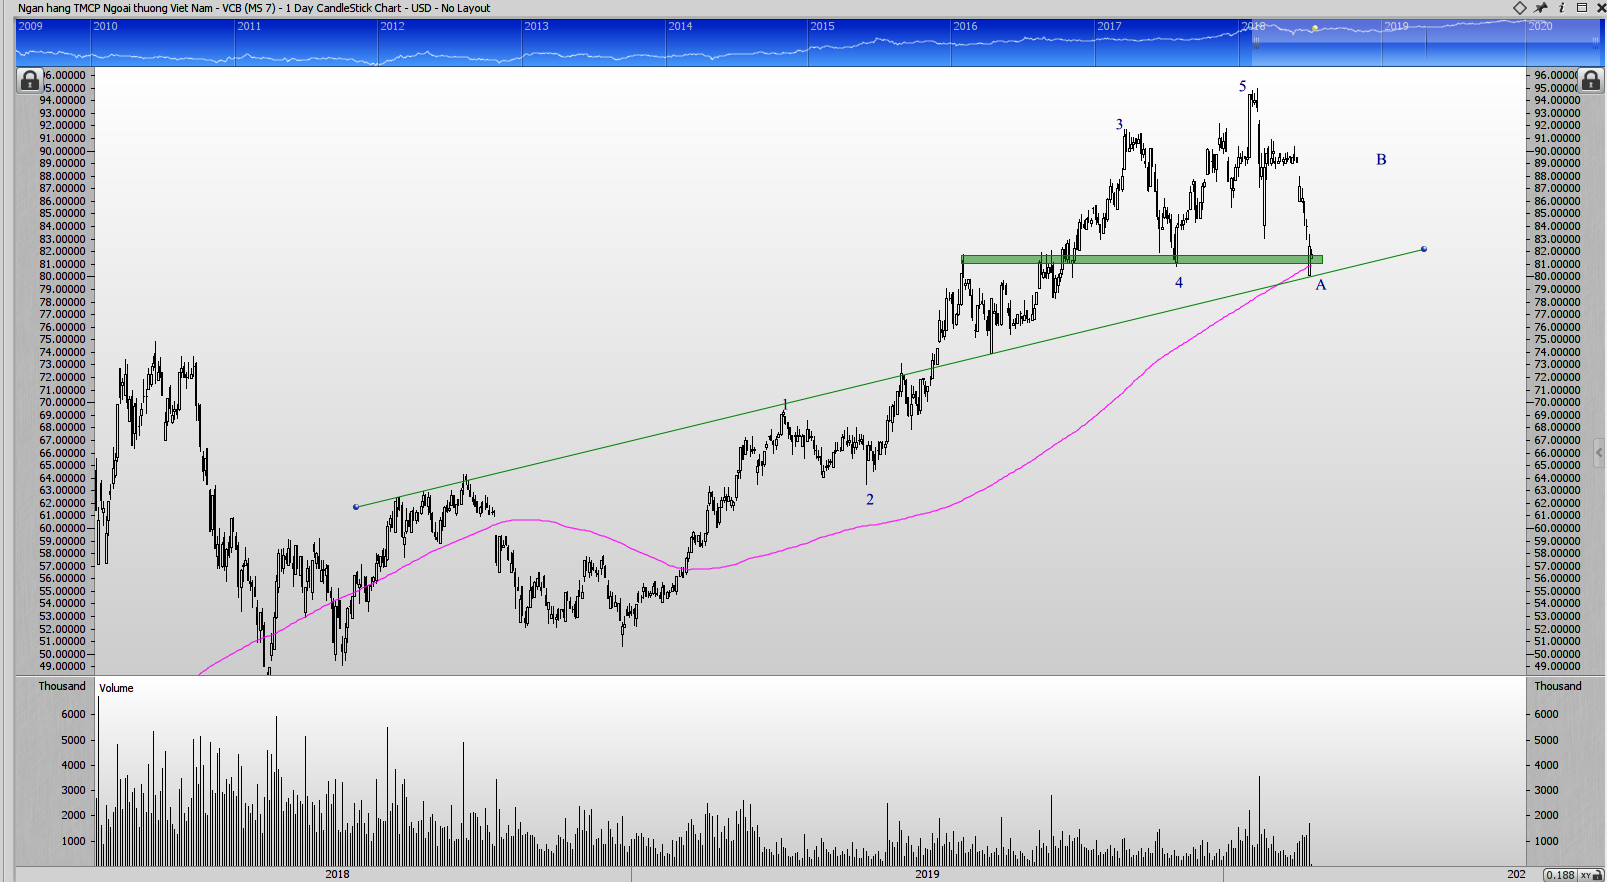Toggle the XY lock at bottom right
Image resolution: width=1607 pixels, height=882 pixels.
(x=1590, y=875)
